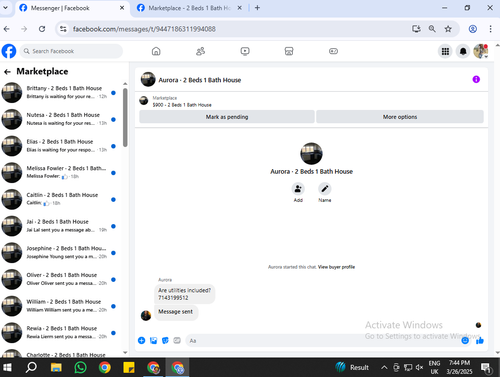The image size is (500, 377).
Task: Open Chrome profile icon
Action: click(473, 29)
